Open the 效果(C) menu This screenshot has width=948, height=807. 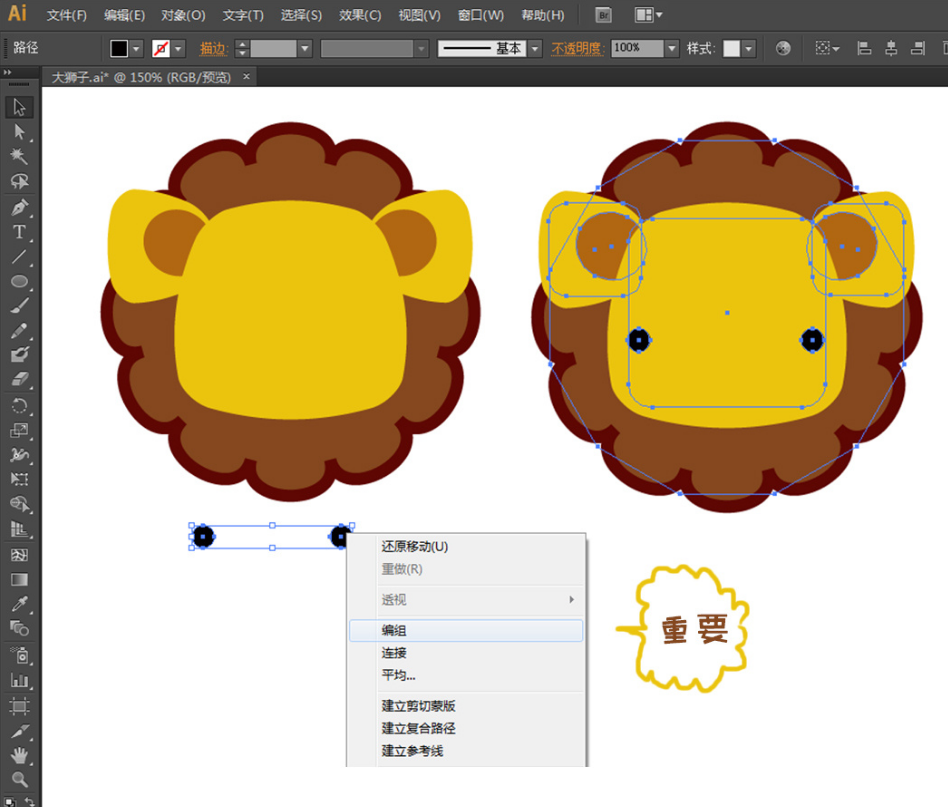360,15
